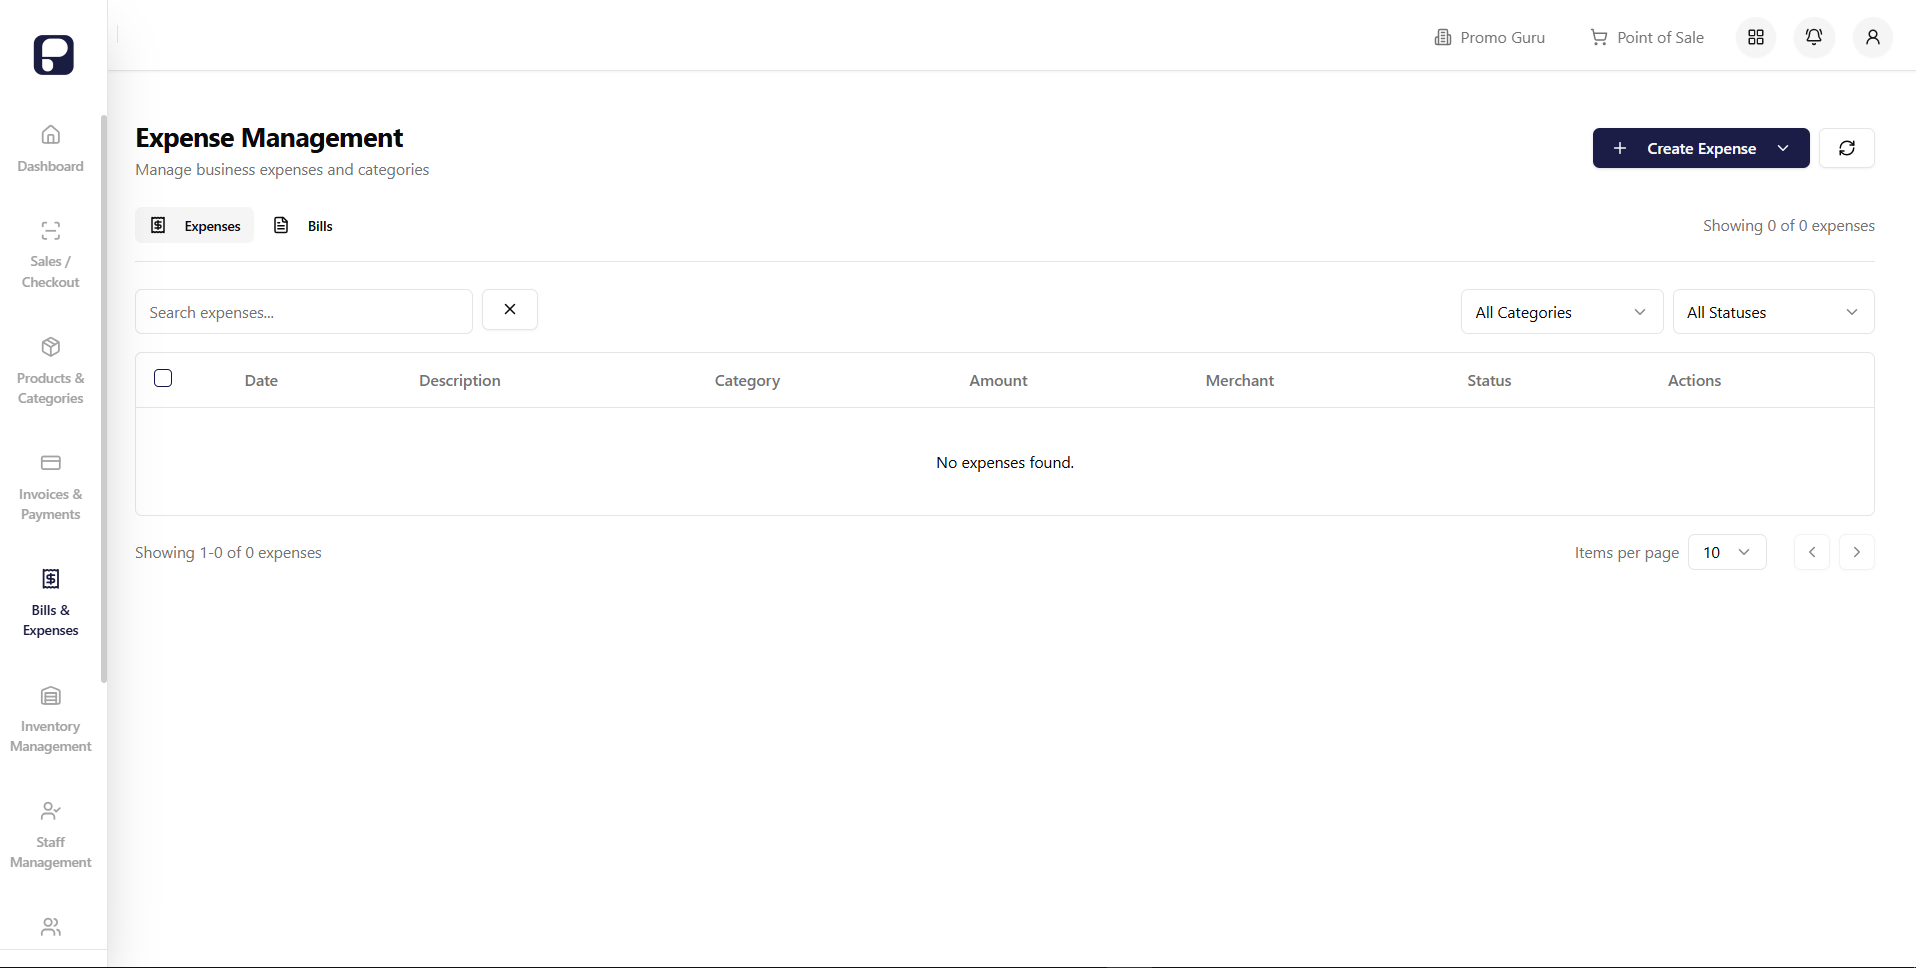Click the app logo in sidebar
Image resolution: width=1916 pixels, height=968 pixels.
53,55
